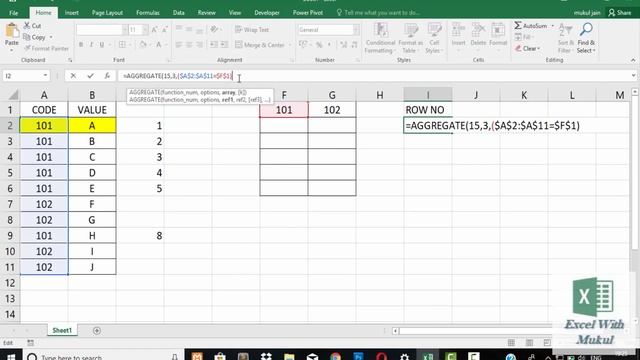Click the yellow cell with value A
640x360 pixels.
92,126
